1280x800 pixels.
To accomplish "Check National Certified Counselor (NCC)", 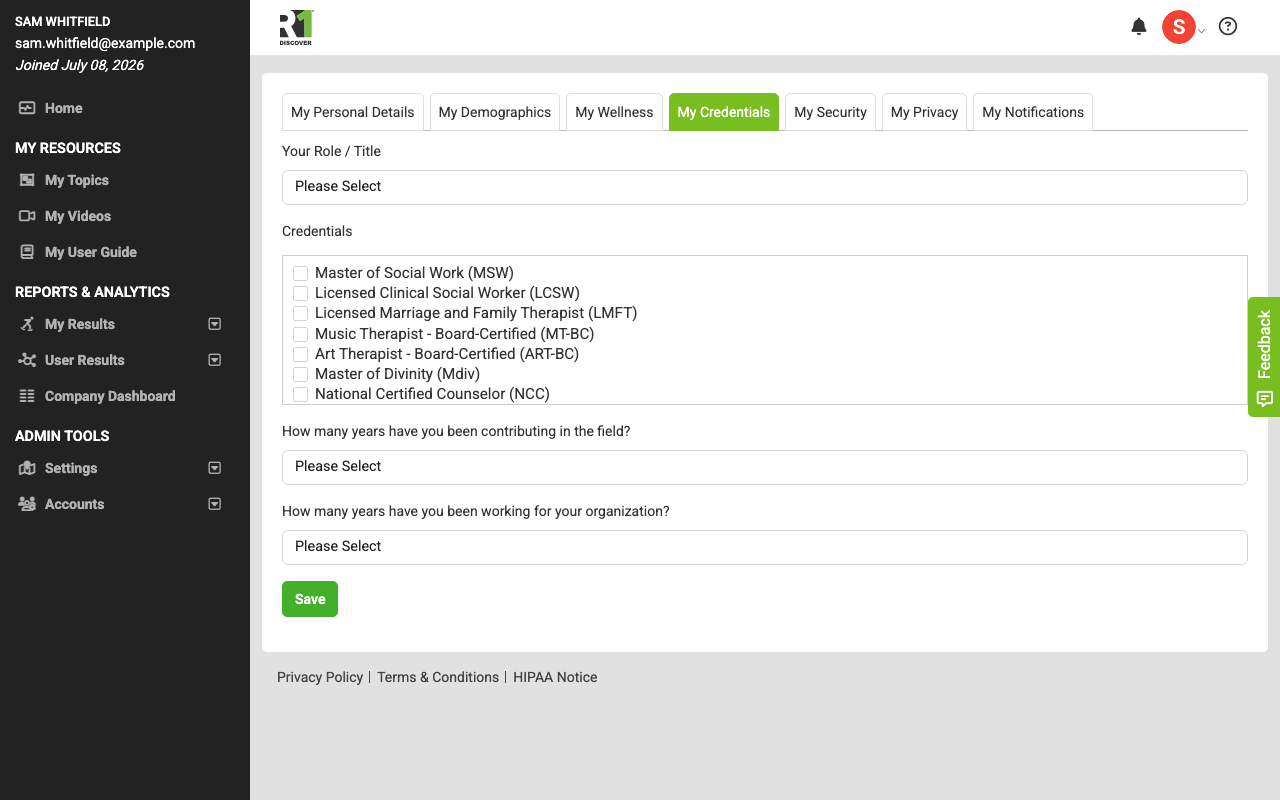I will click(x=300, y=394).
